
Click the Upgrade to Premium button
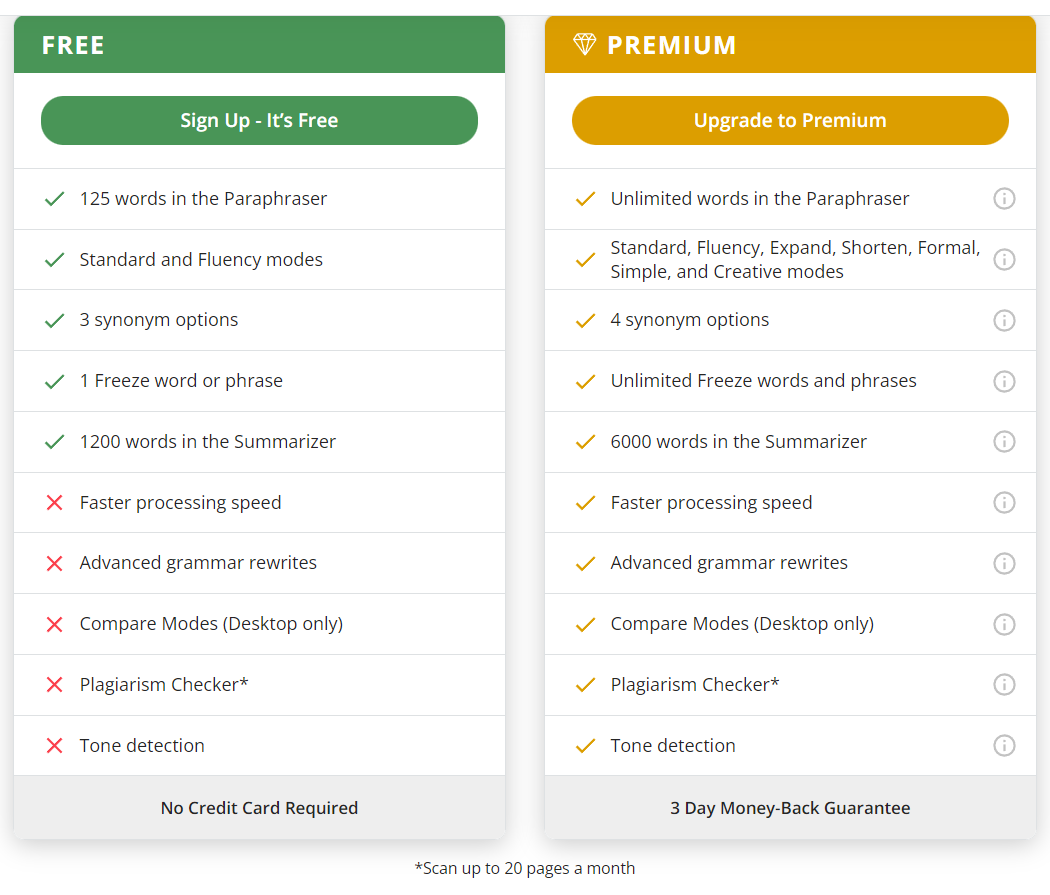790,121
